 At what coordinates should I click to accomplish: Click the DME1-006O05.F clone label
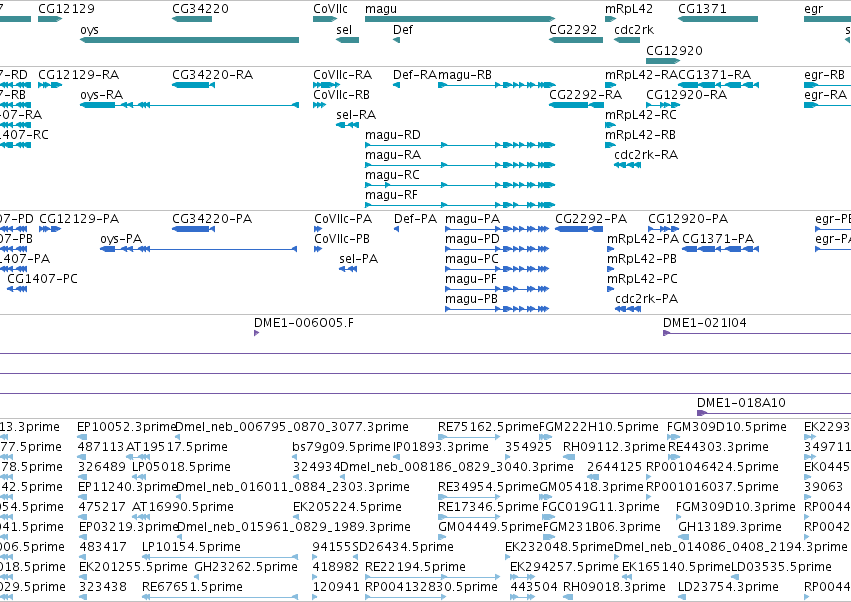point(304,323)
